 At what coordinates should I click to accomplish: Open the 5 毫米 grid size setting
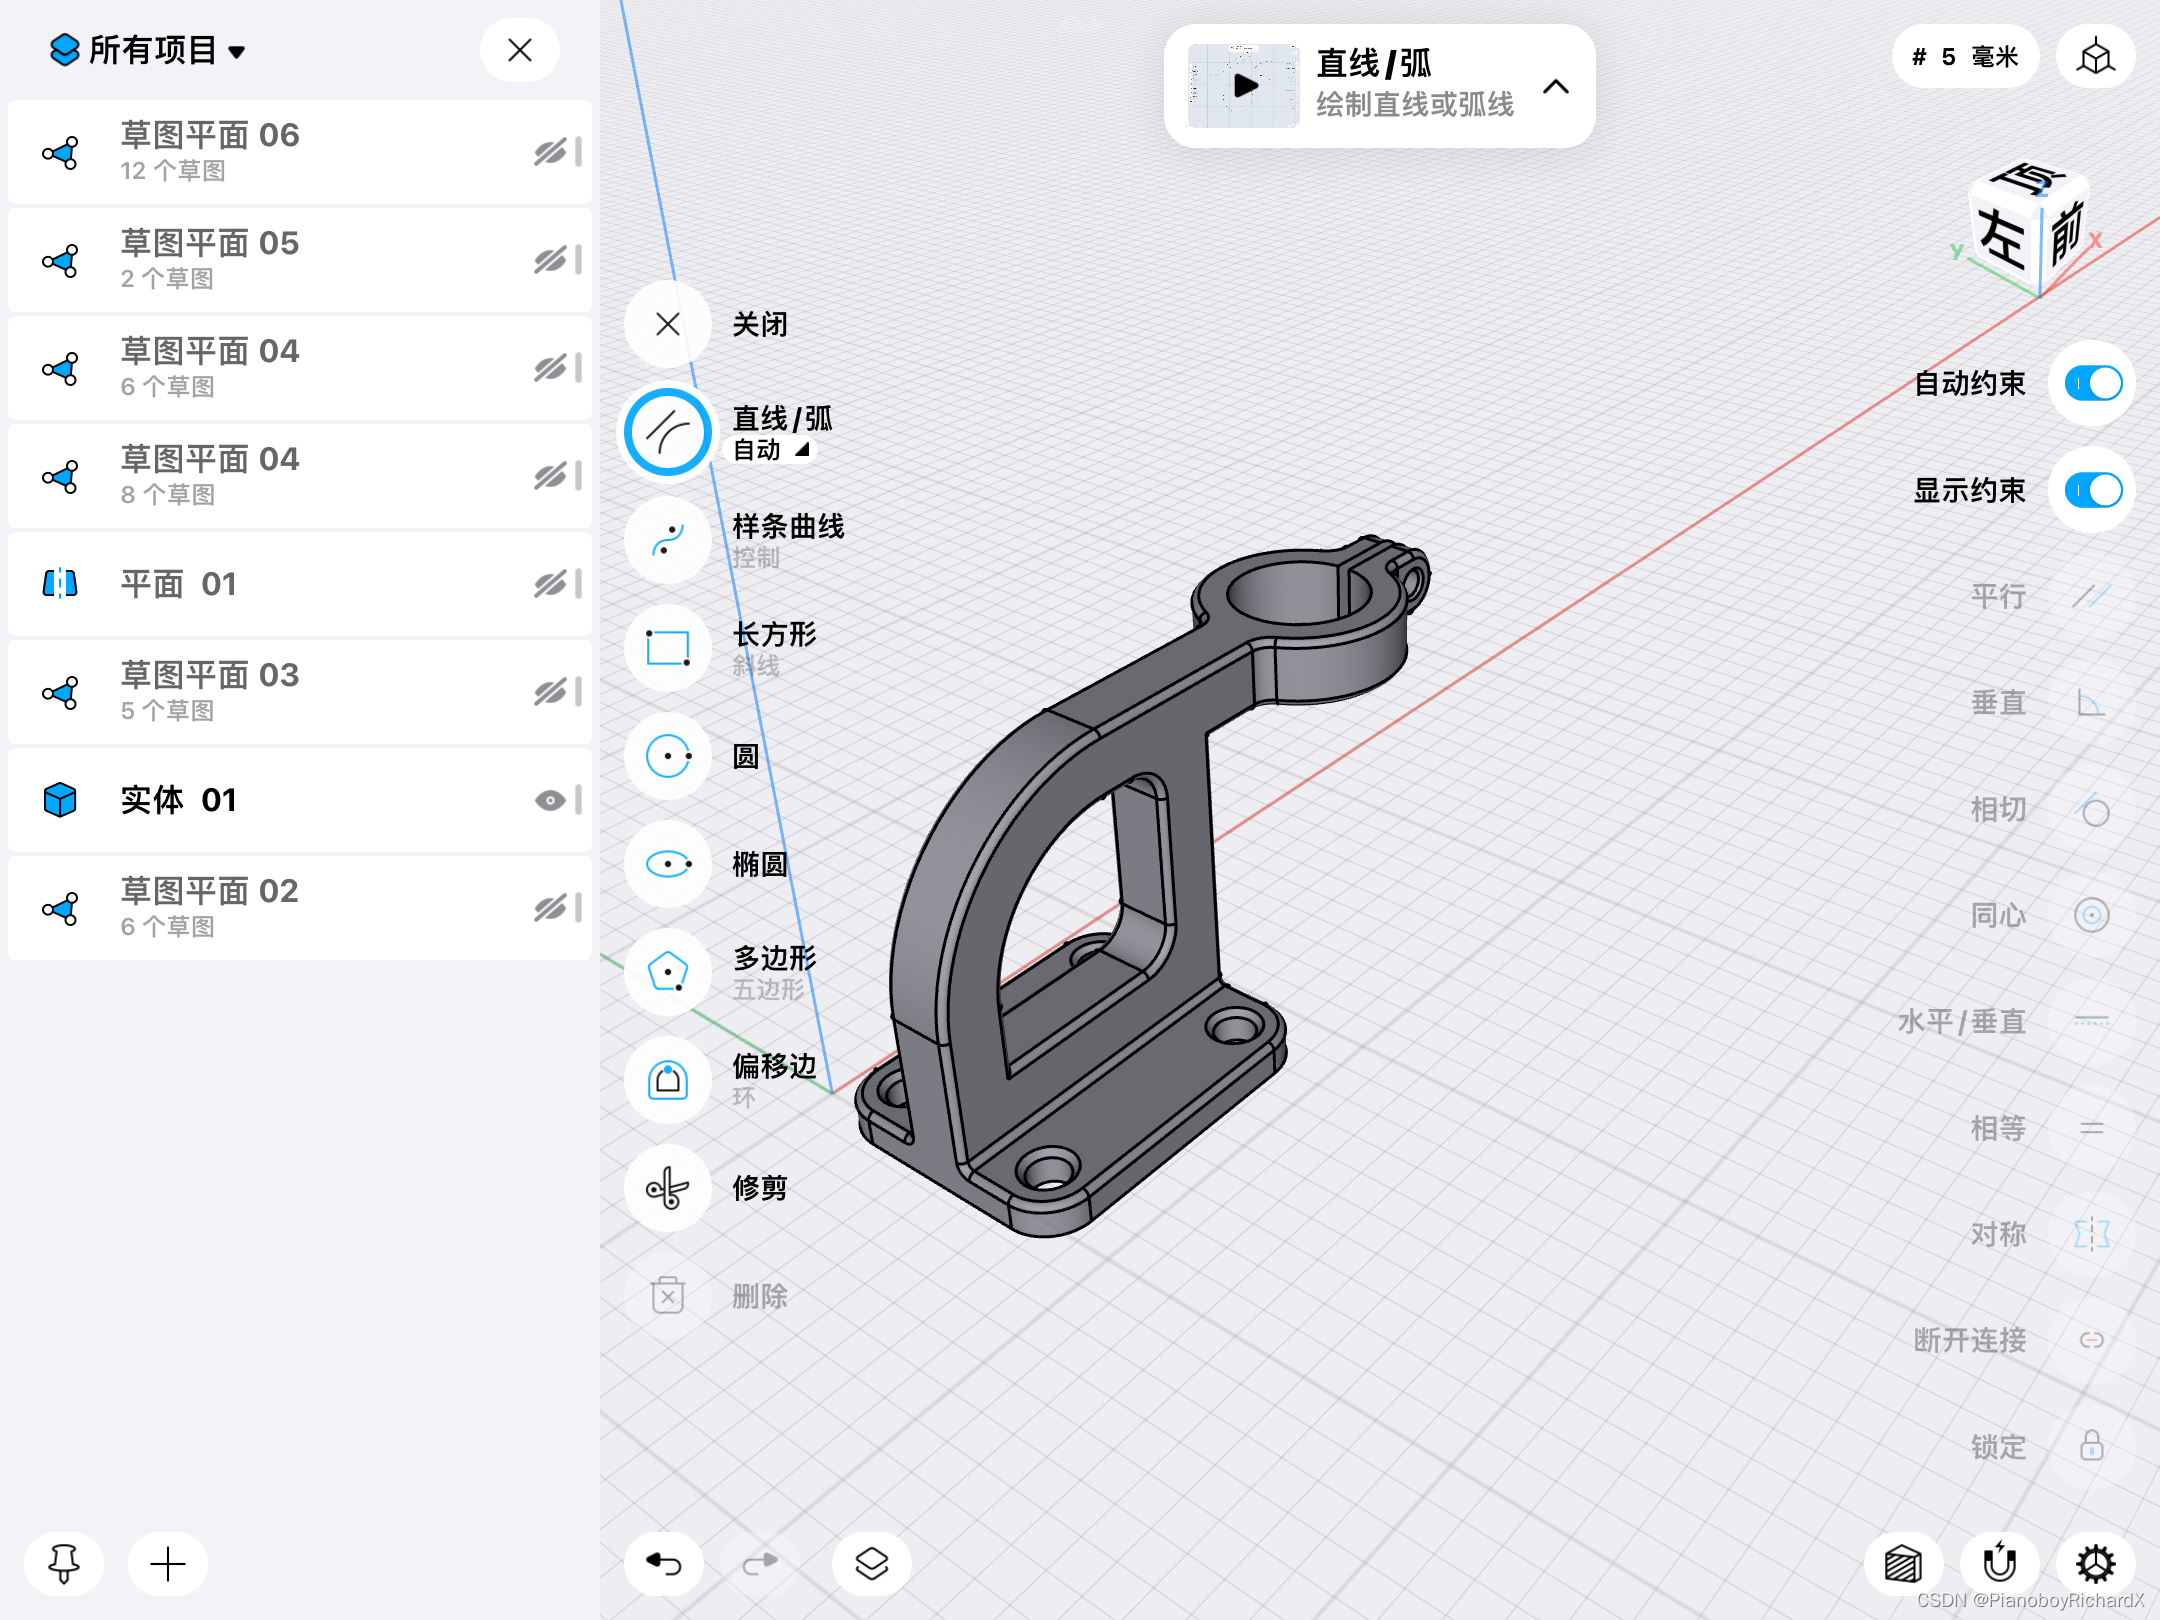click(x=1964, y=57)
